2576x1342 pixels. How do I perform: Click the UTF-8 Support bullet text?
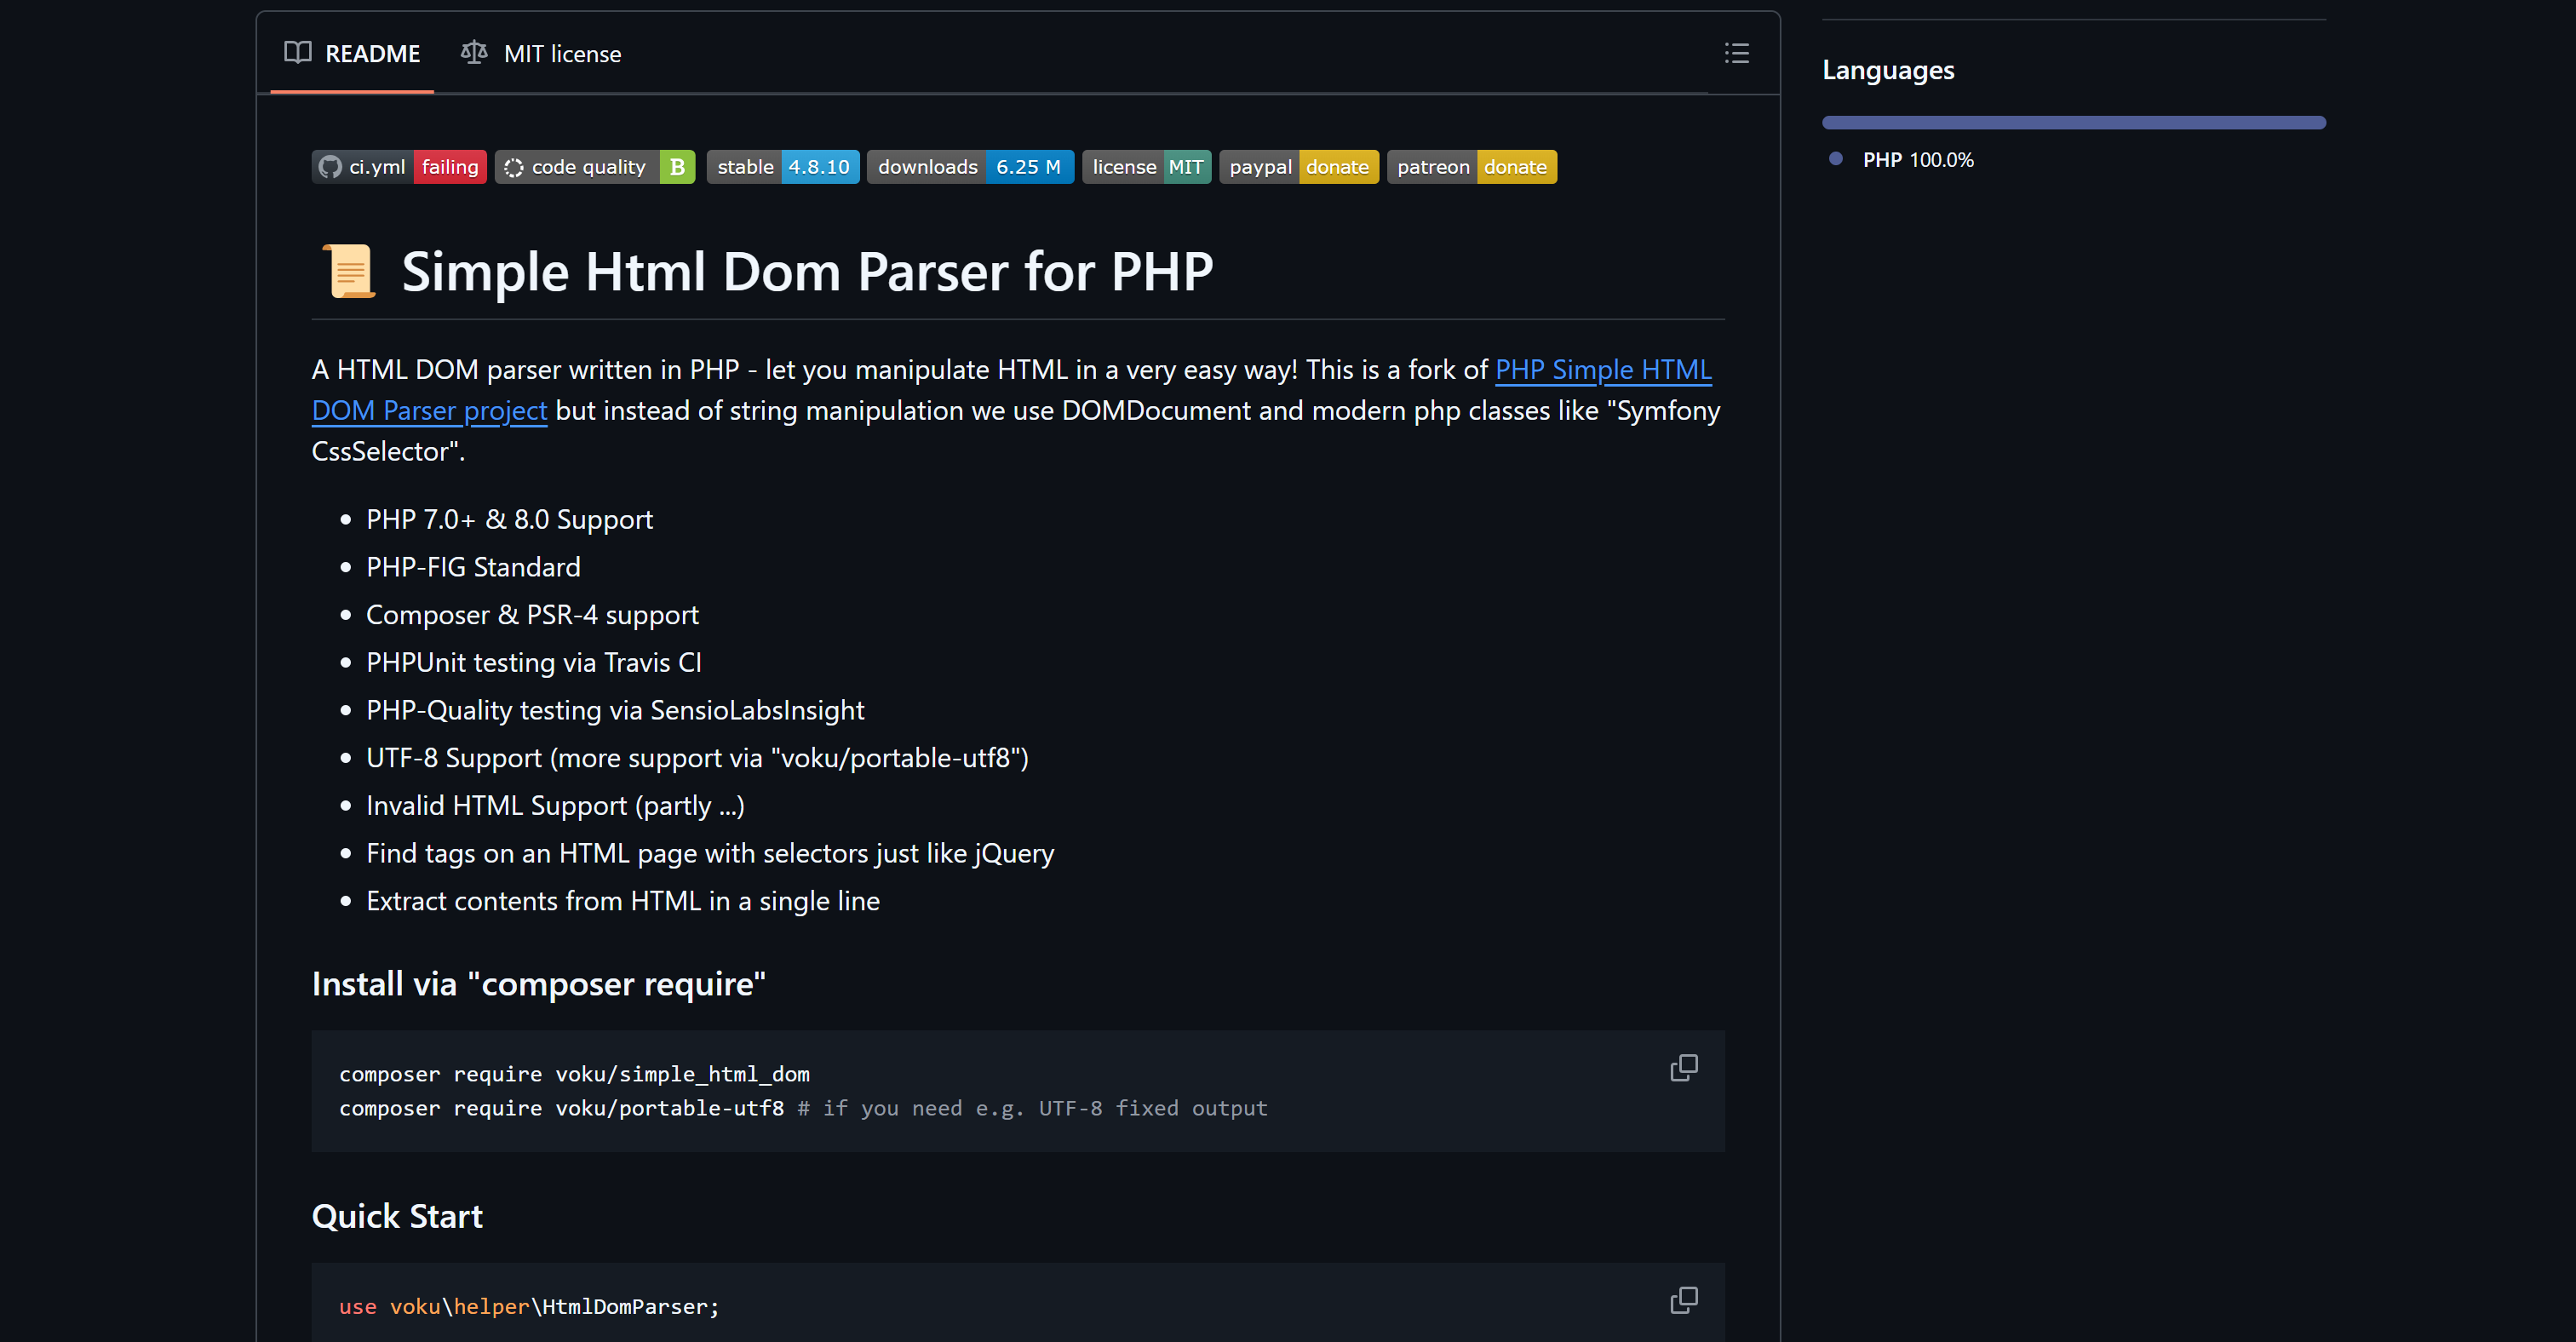(x=697, y=758)
